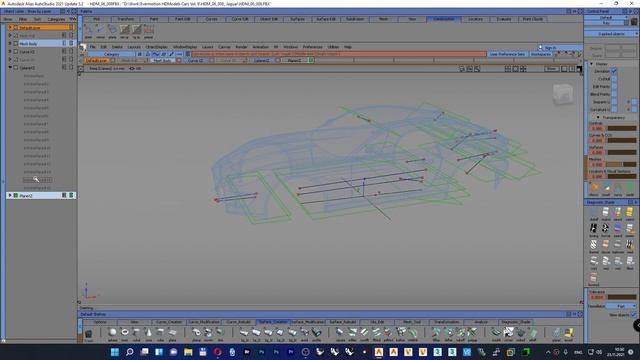
Task: Select the Mesh Body layer button in layer bar
Action: pyautogui.click(x=162, y=60)
